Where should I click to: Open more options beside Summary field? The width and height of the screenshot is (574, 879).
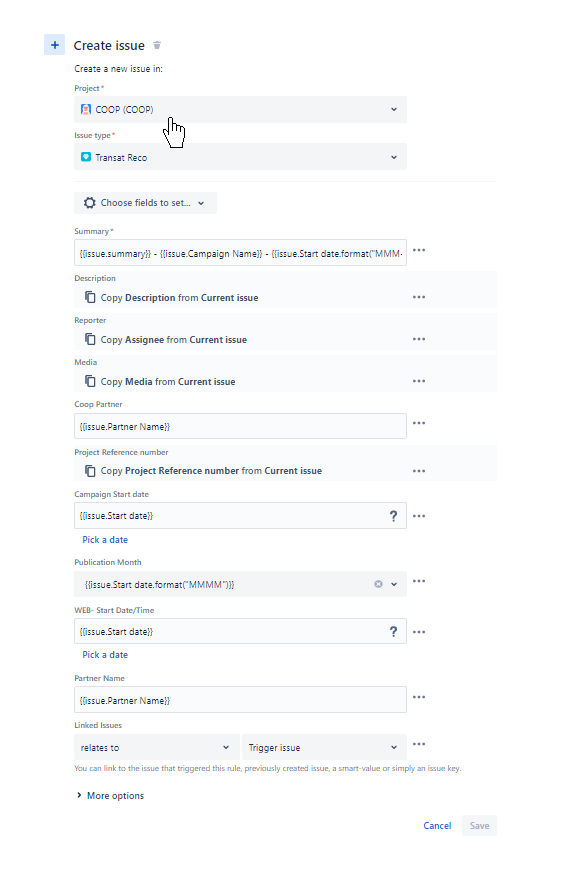coord(419,250)
